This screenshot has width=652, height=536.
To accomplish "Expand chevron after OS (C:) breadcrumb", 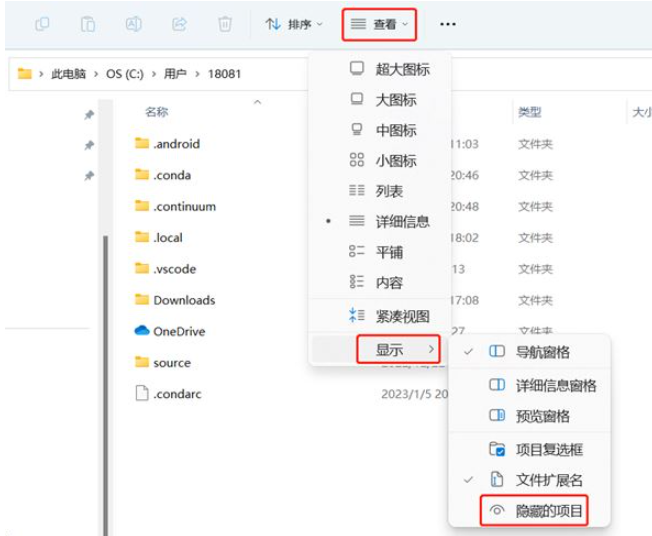I will [154, 74].
